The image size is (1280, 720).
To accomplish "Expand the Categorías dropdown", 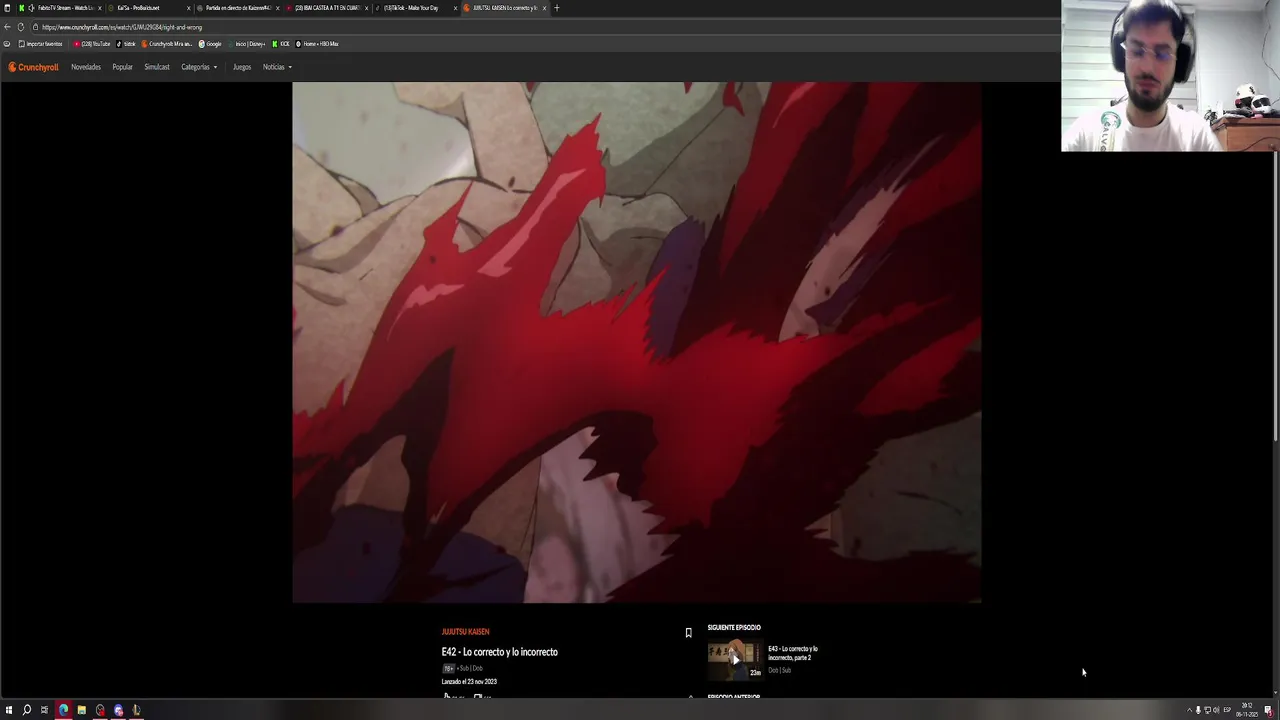I will point(199,67).
